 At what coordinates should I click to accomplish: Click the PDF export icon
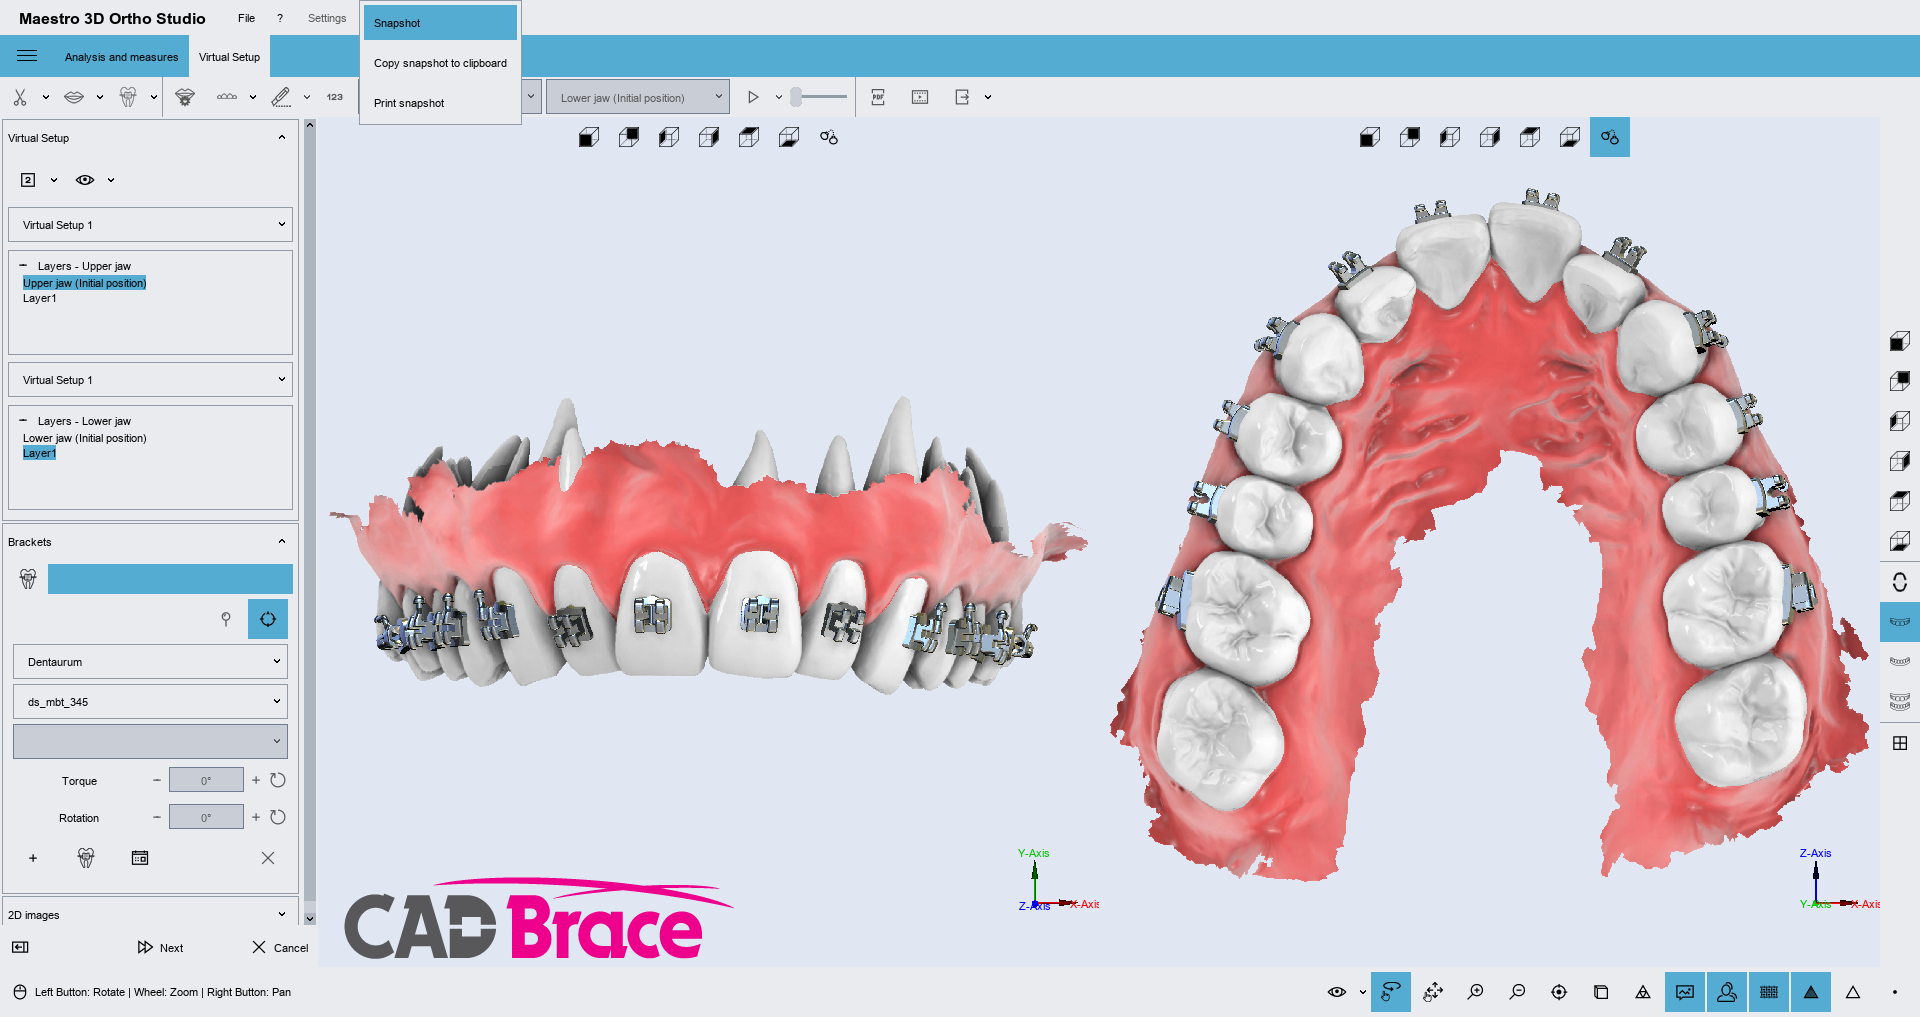pos(878,97)
